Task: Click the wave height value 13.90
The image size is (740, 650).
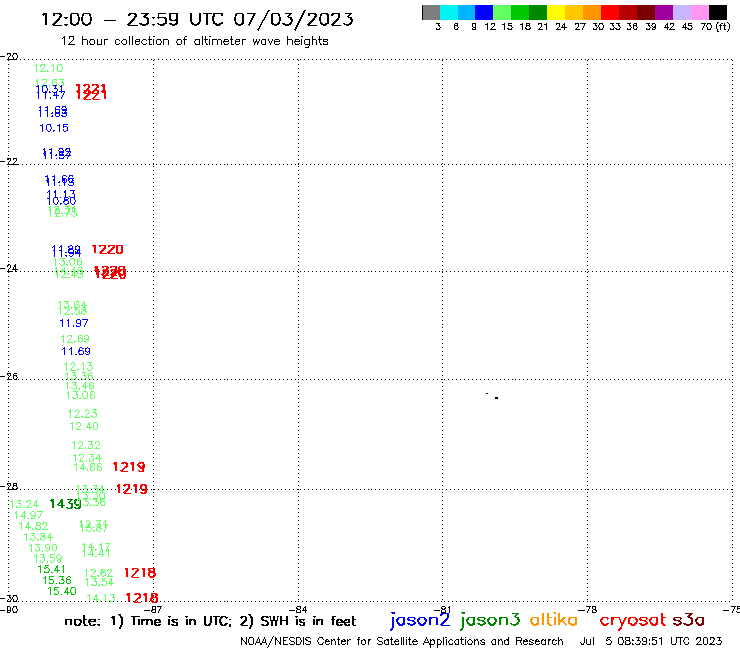Action: point(43,548)
